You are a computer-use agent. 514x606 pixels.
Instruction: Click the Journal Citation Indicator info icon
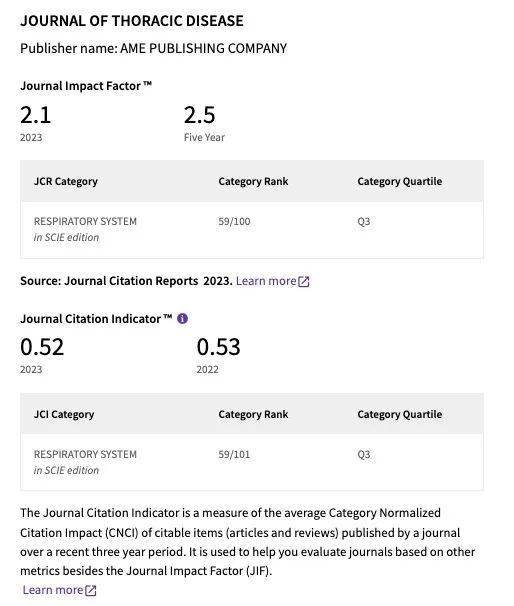182,319
